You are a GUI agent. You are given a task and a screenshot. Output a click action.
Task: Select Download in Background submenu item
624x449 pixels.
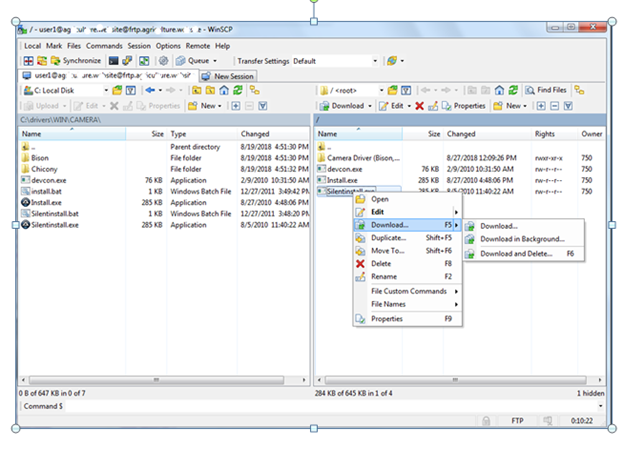tap(523, 239)
